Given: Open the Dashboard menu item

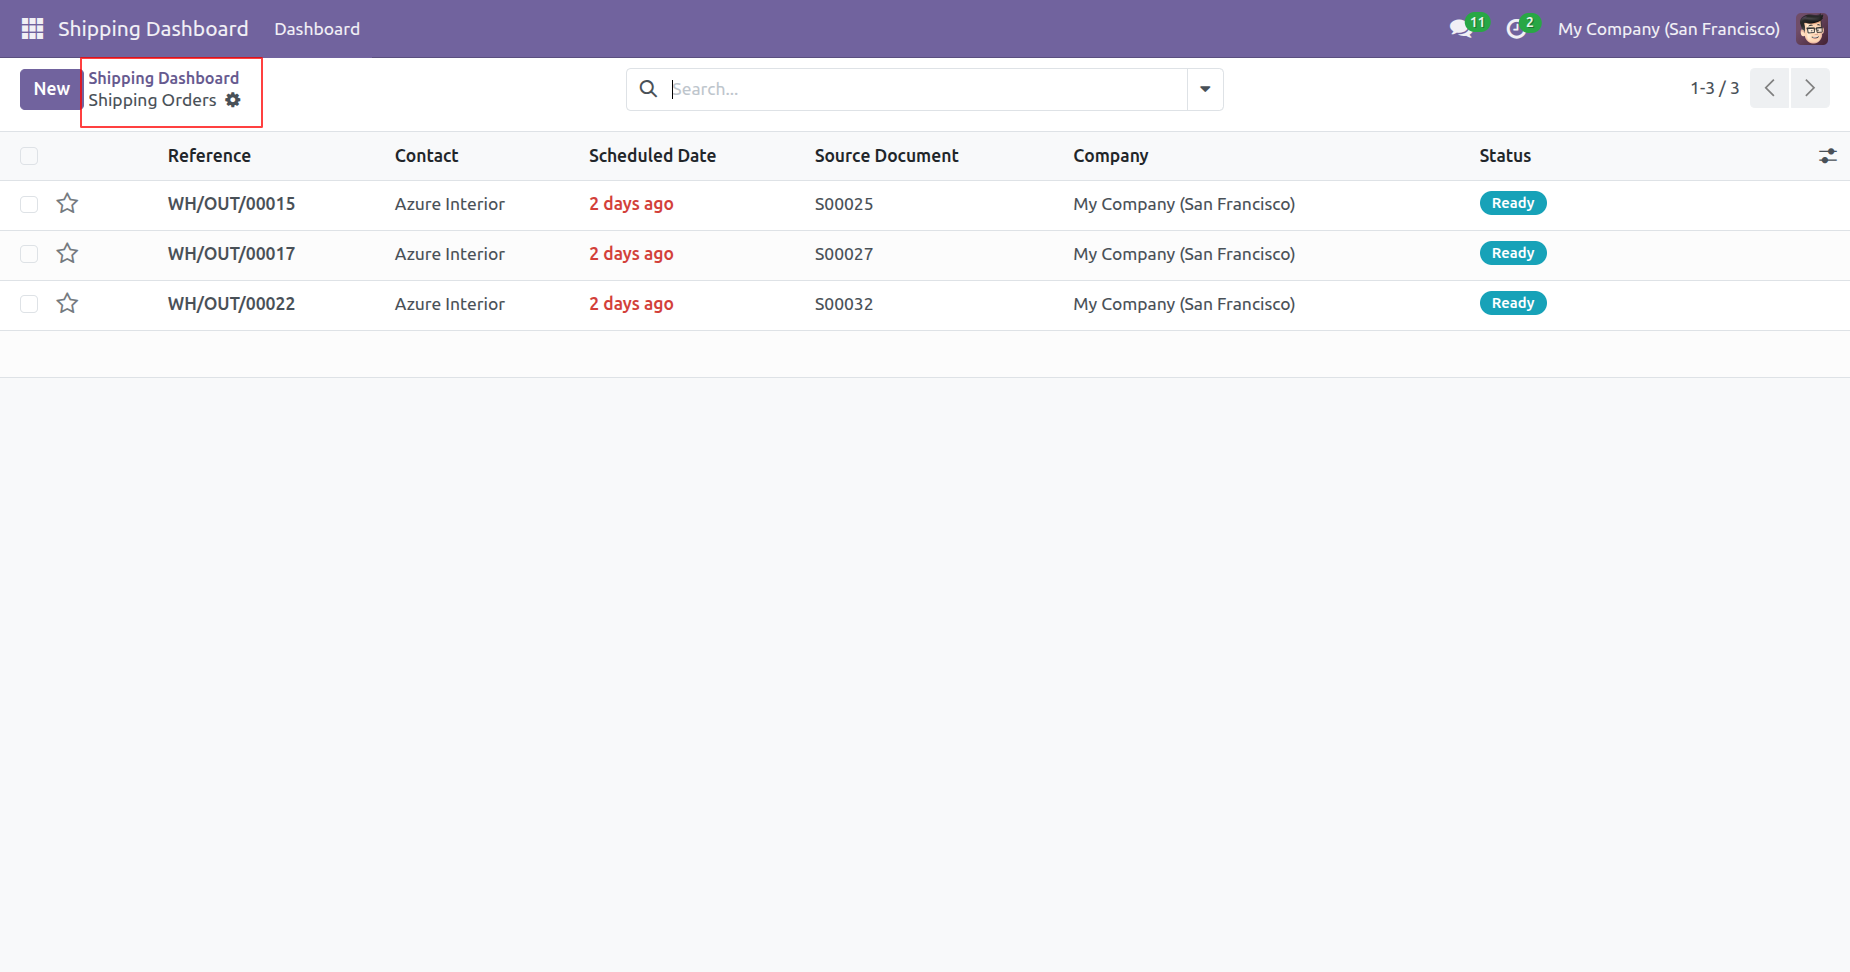Looking at the screenshot, I should [317, 29].
